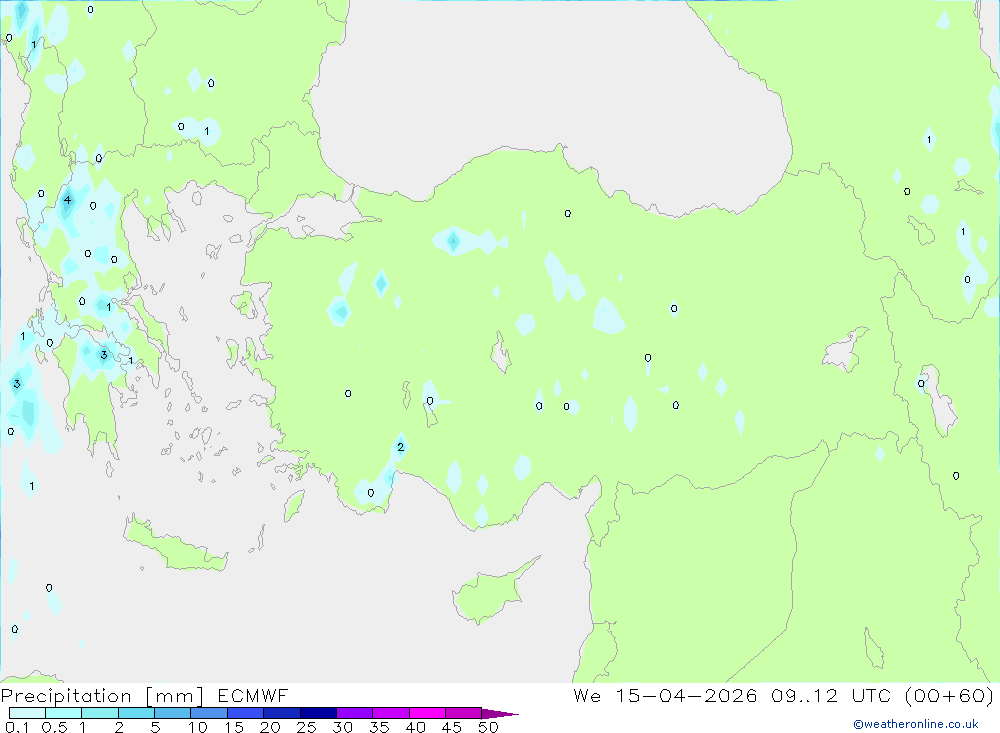Select the 40–45 mm magenta legend swatch
Image resolution: width=1000 pixels, height=733 pixels.
427,713
